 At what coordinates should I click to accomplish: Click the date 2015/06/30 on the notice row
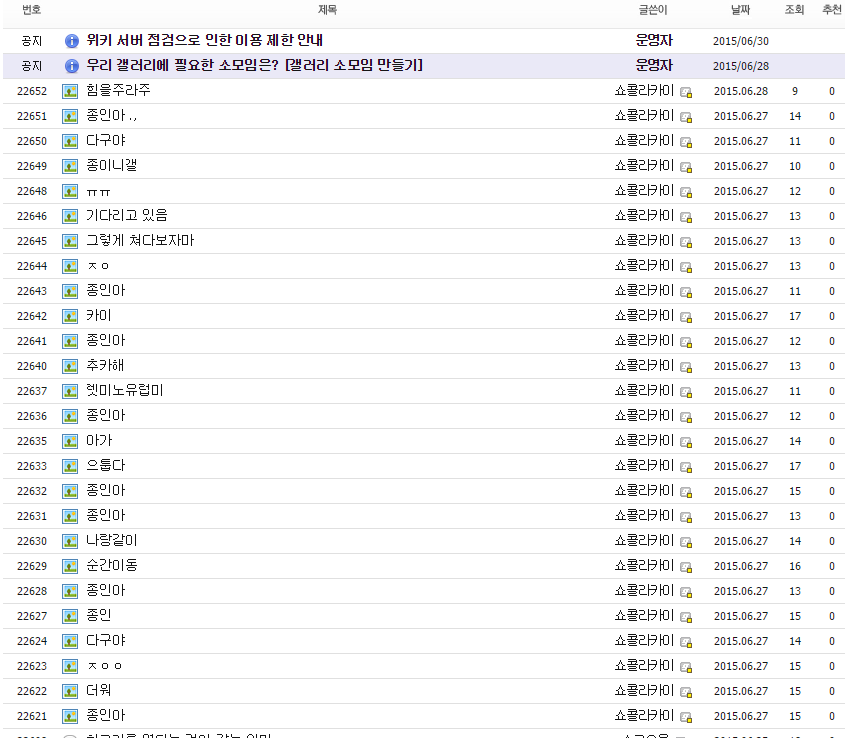pyautogui.click(x=741, y=41)
